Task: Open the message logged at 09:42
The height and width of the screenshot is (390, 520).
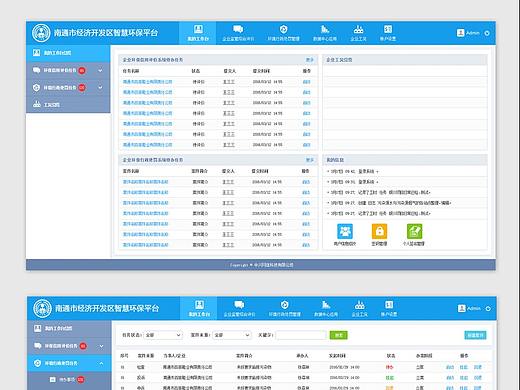Action: point(353,171)
